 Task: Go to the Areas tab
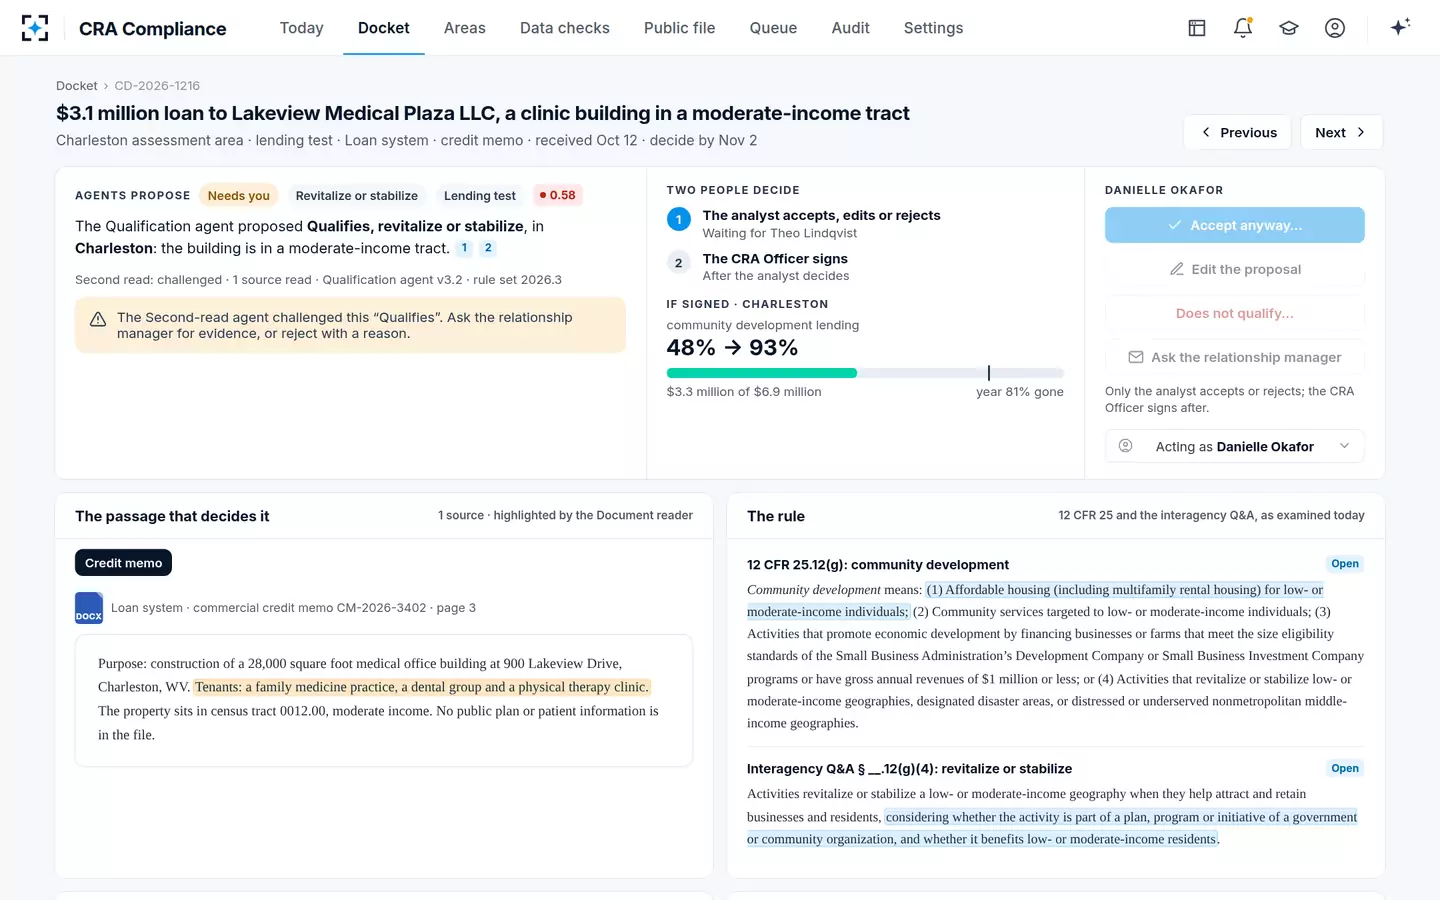tap(465, 28)
